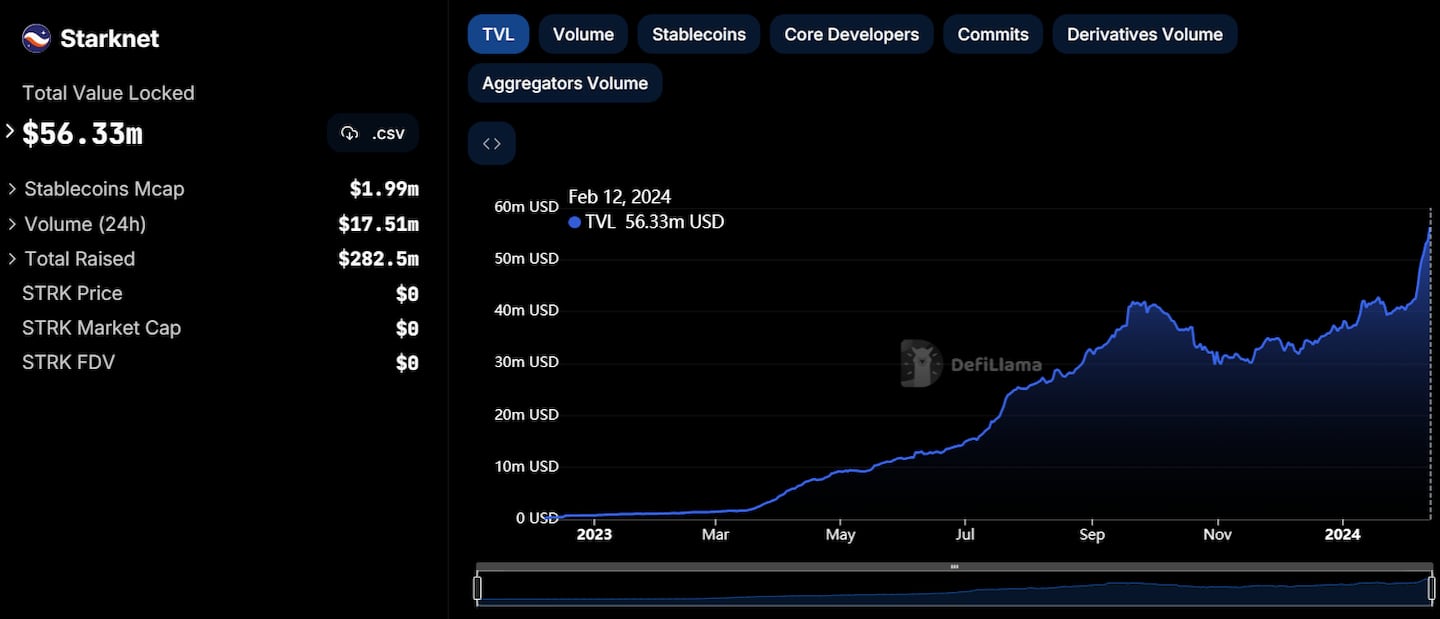Image resolution: width=1440 pixels, height=619 pixels.
Task: Click the $282.5m Total Raised value
Action: click(379, 259)
